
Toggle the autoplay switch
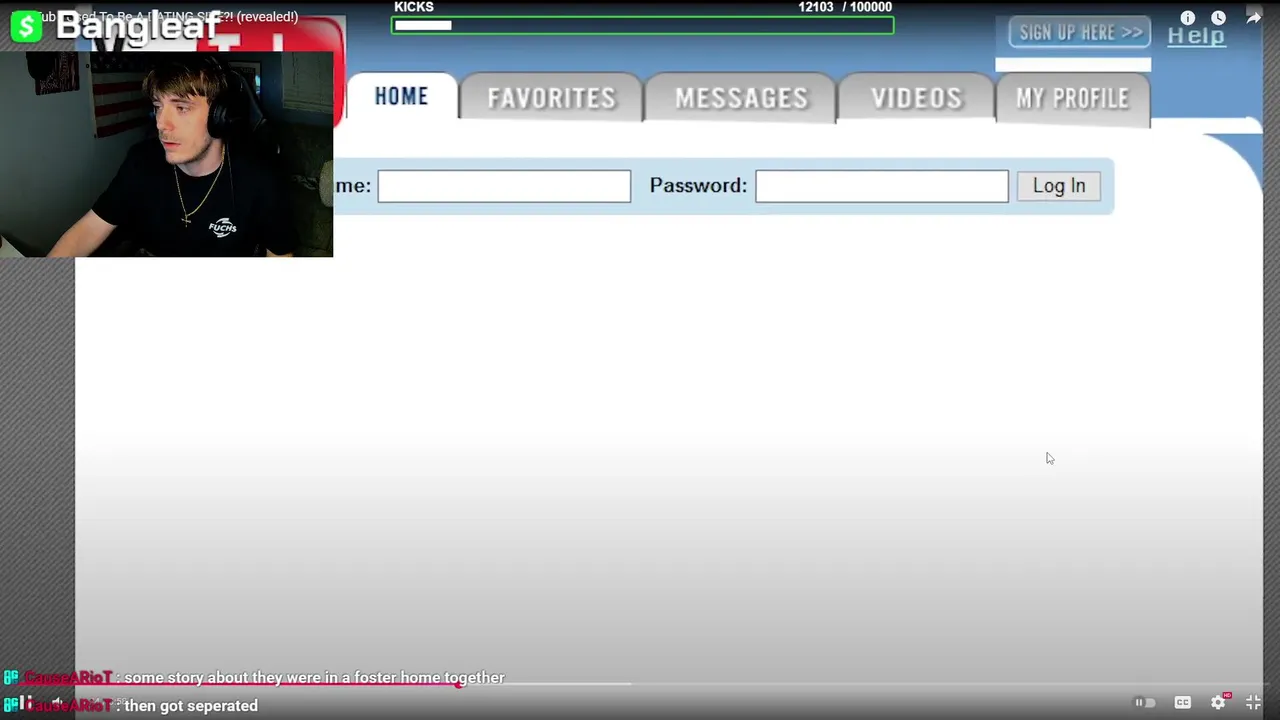(x=1145, y=703)
